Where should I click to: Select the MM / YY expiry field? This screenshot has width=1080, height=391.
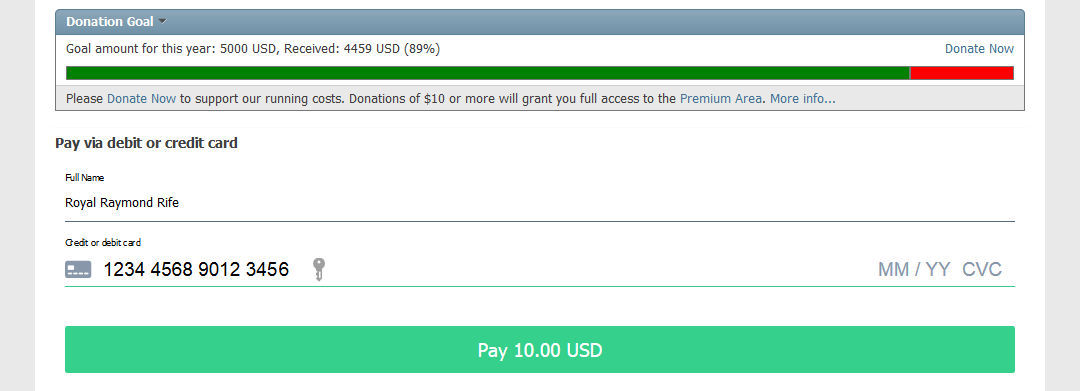tap(914, 269)
